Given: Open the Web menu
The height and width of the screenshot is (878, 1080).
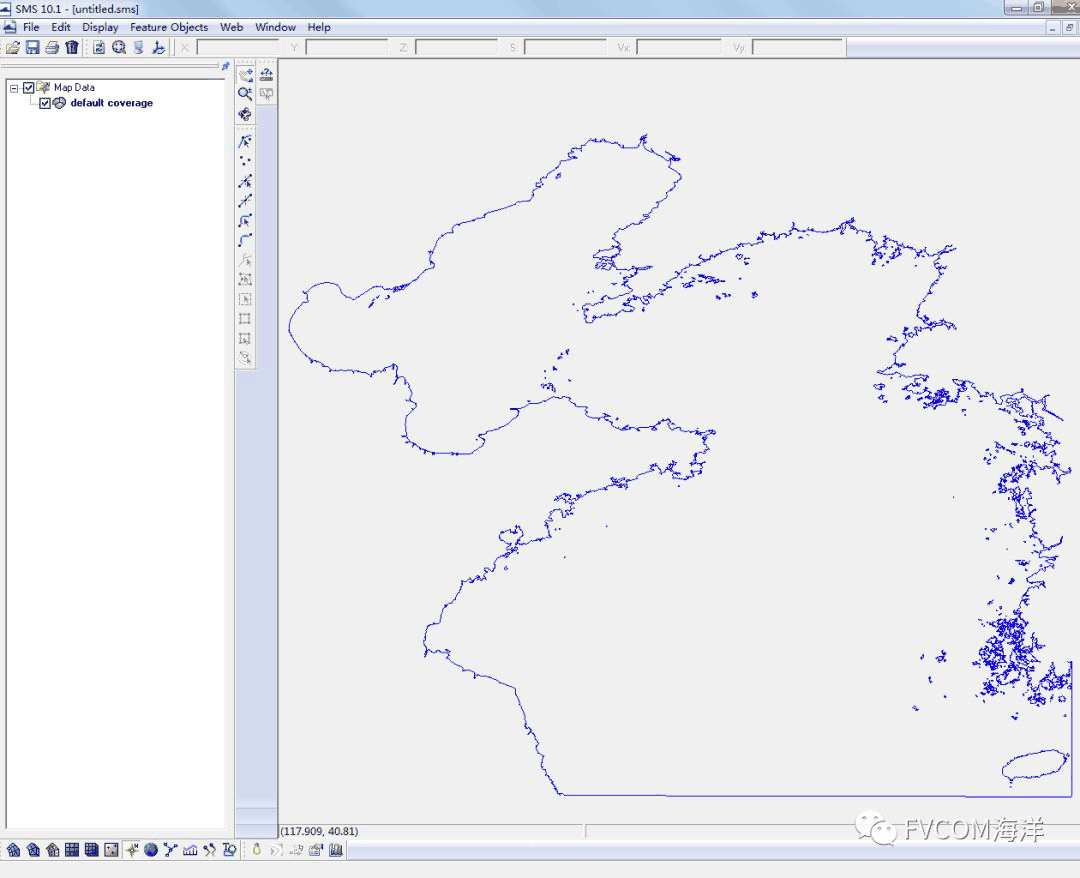Looking at the screenshot, I should [x=231, y=27].
